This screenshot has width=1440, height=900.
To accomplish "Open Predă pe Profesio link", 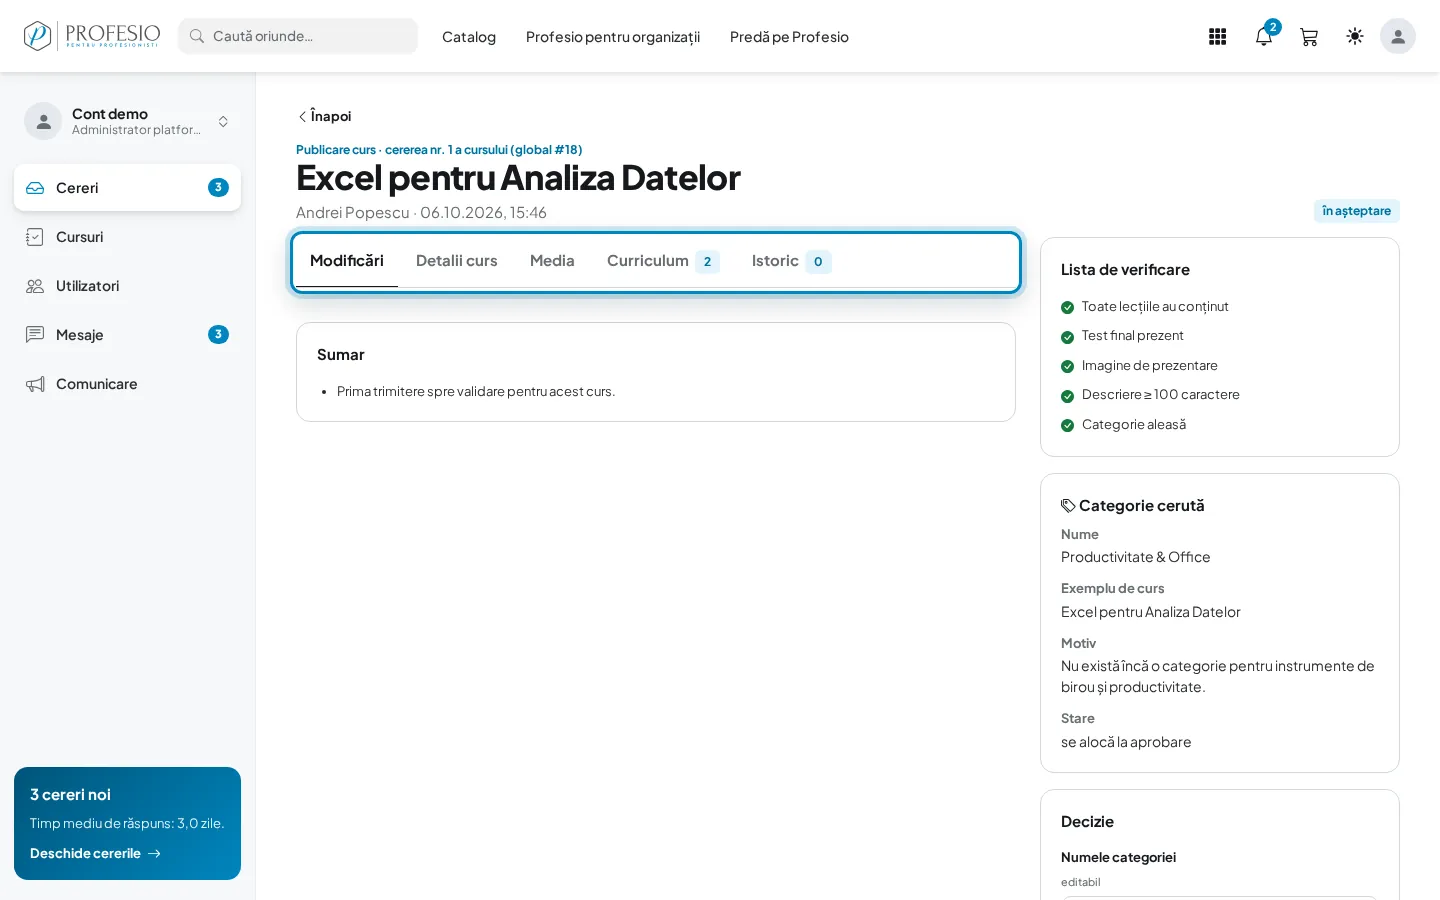I will [789, 37].
